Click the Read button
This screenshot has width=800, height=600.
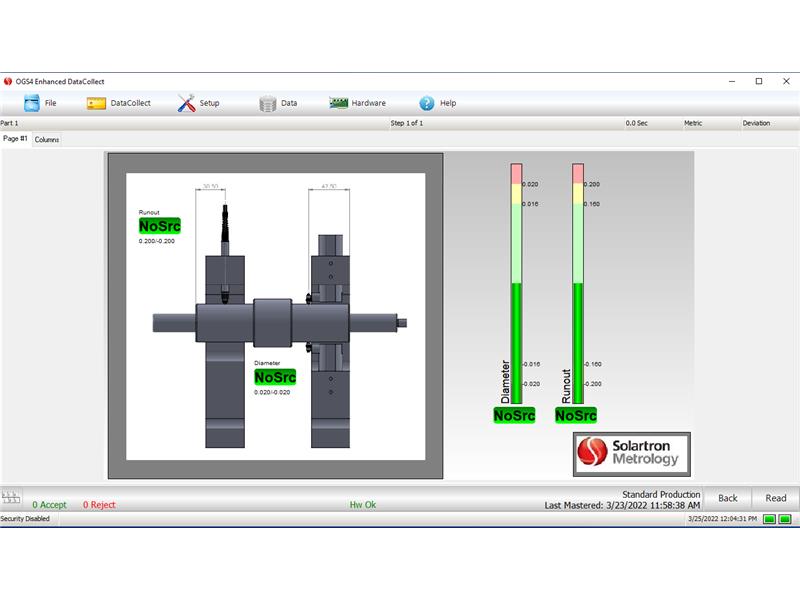pos(776,498)
